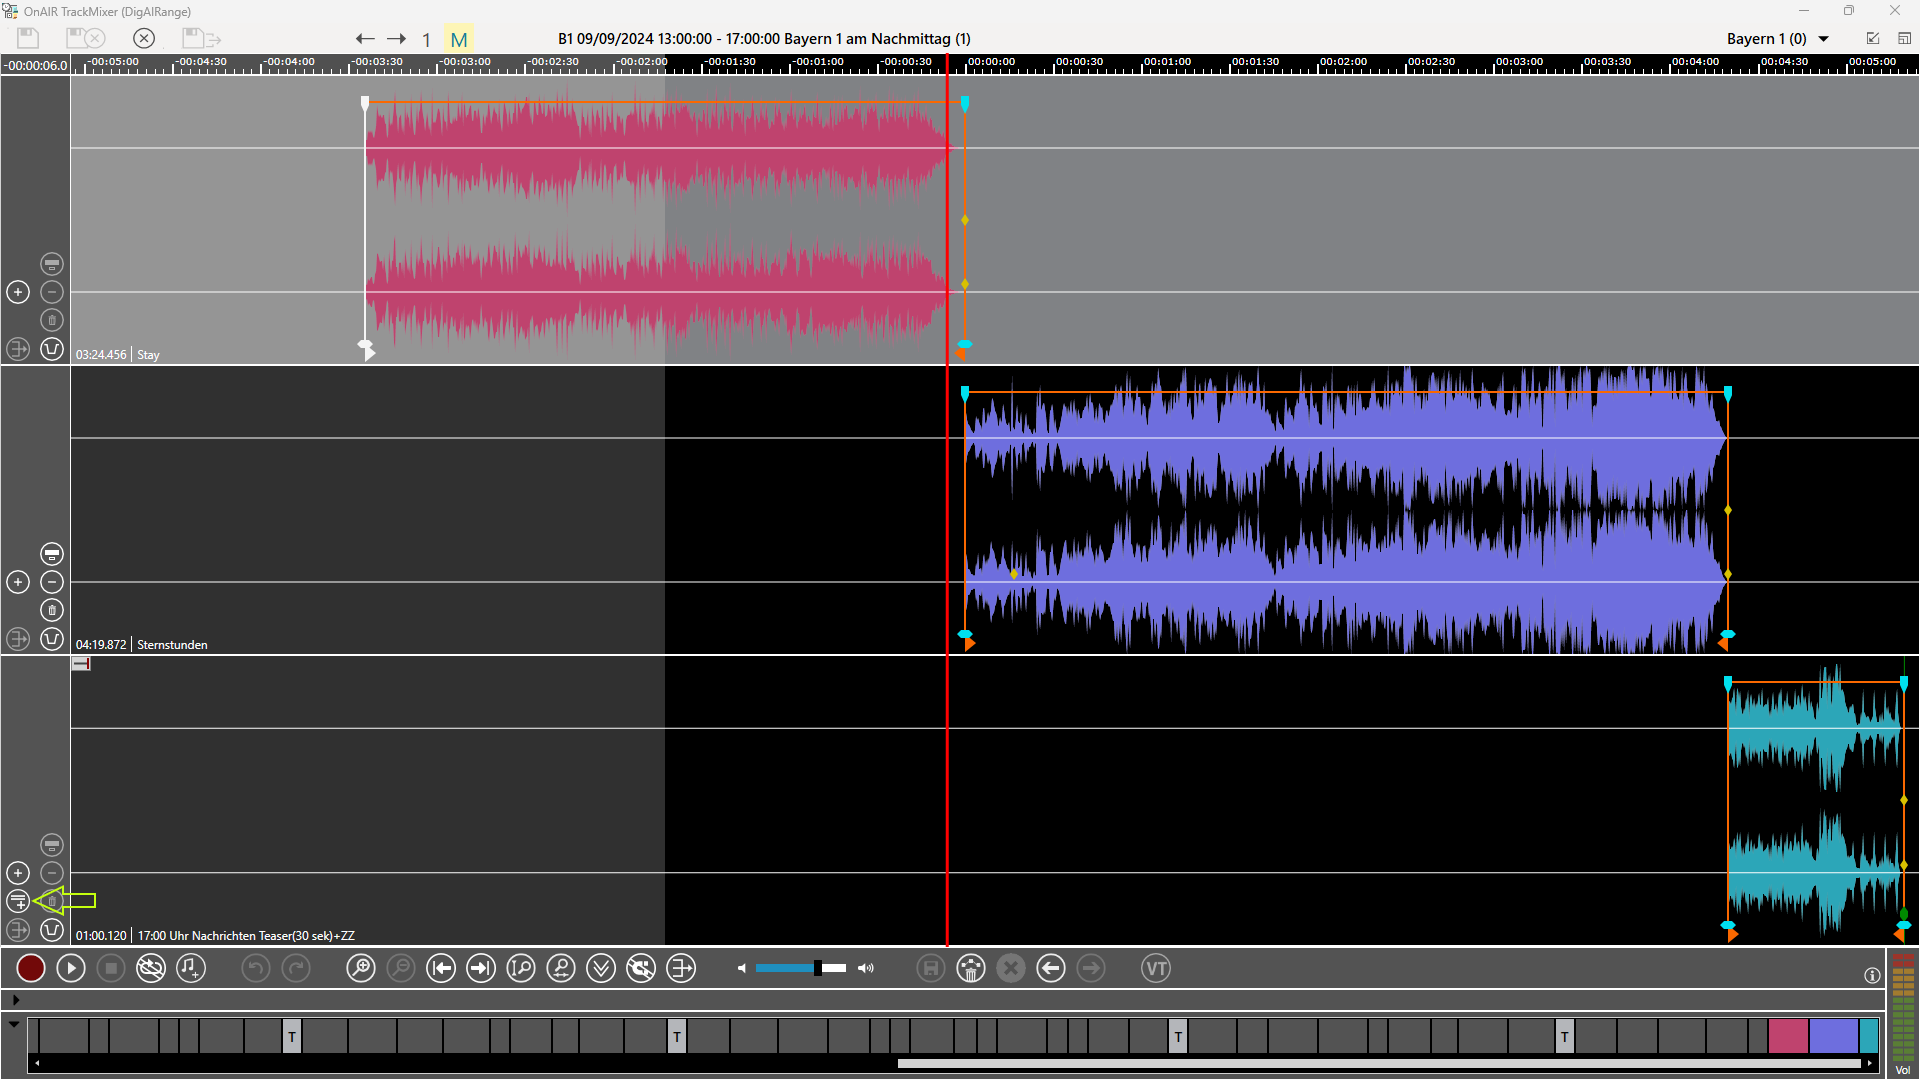Expand the overview panel black triangle

tap(14, 1024)
